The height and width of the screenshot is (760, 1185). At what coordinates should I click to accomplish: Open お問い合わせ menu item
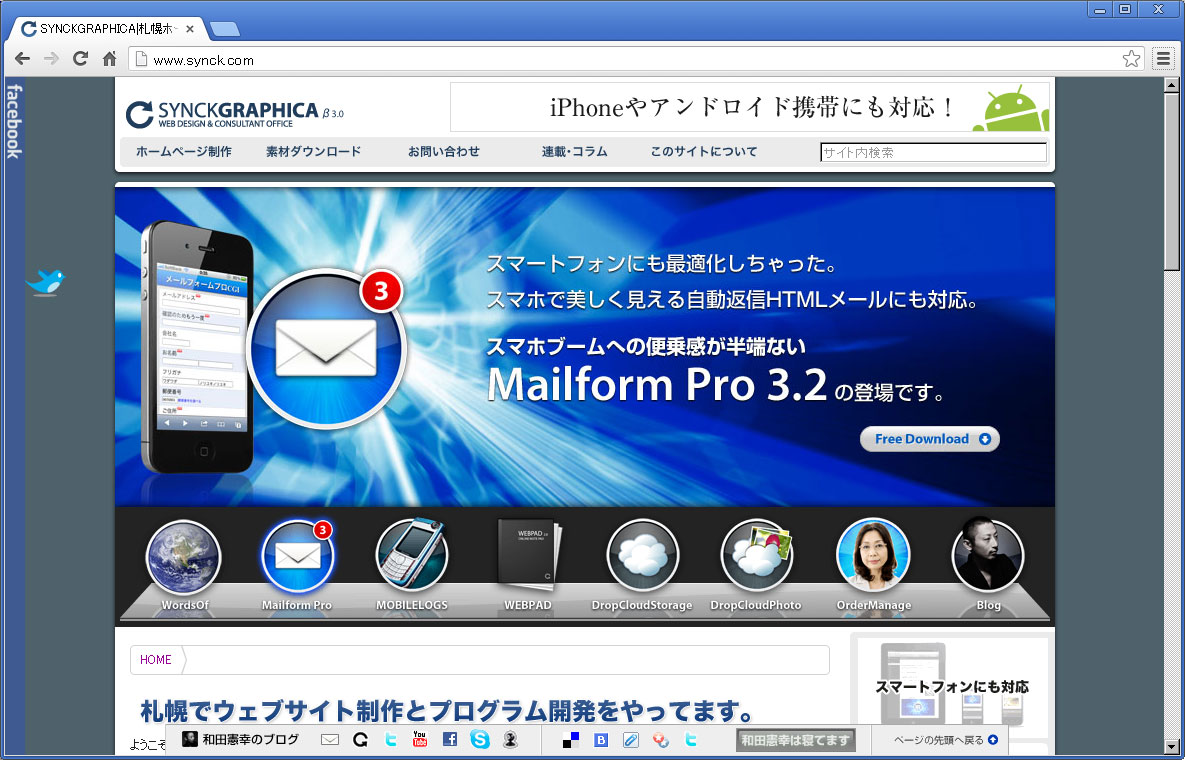[444, 151]
